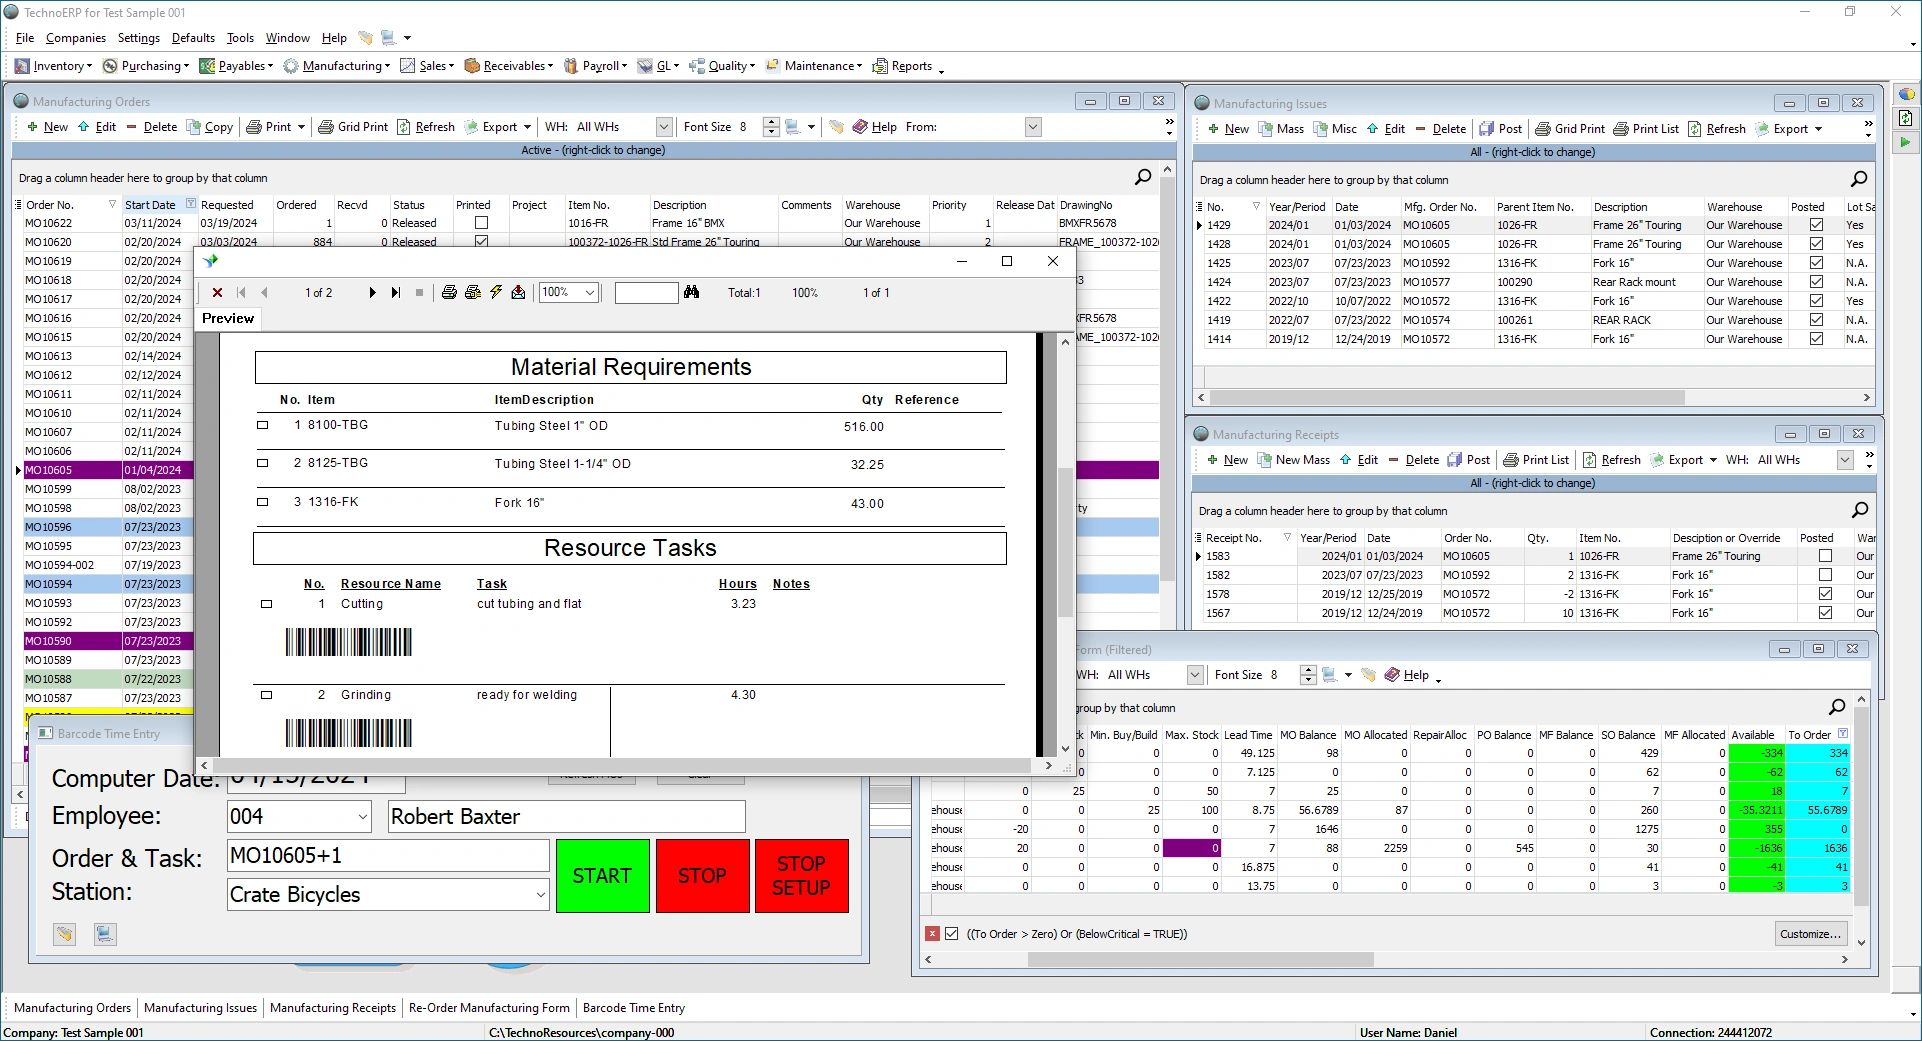Increase Font Size with the stepper up arrow
Screen dimensions: 1922x1041
tap(771, 121)
